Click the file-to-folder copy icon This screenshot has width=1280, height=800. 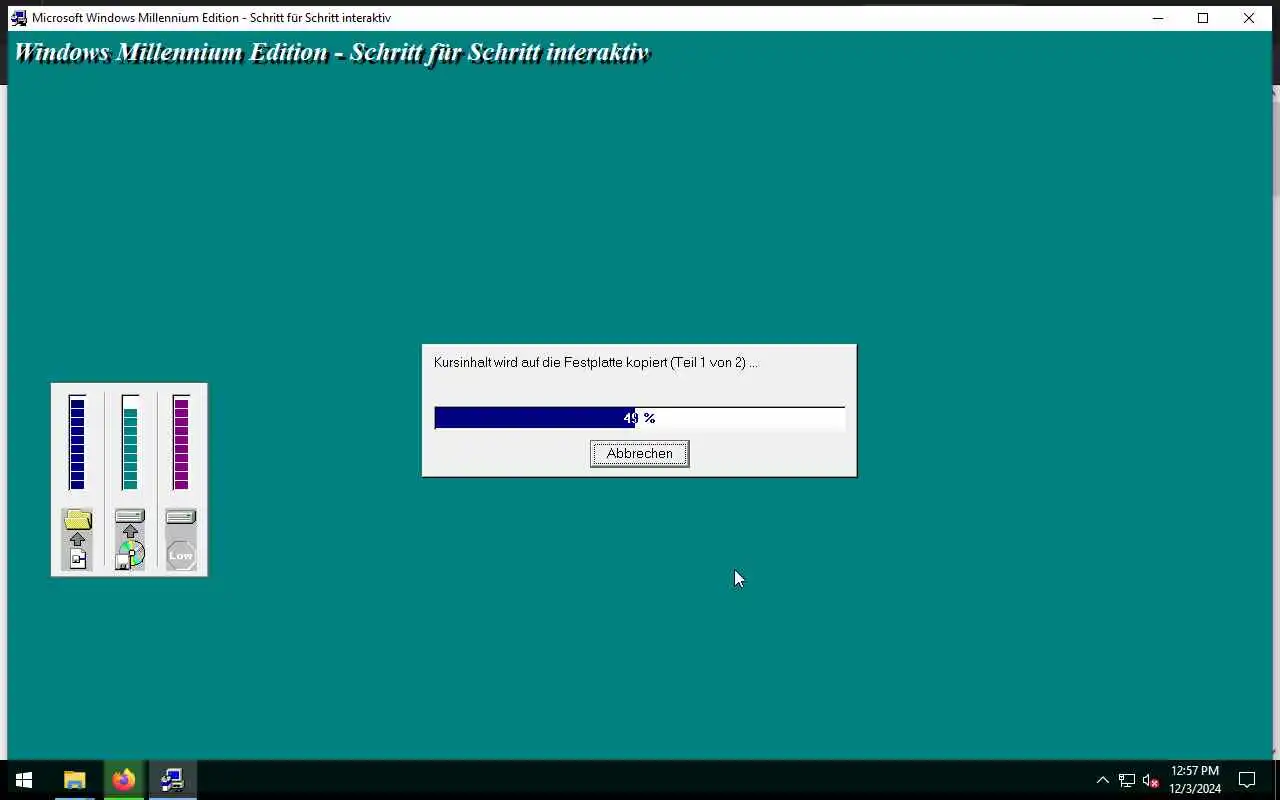click(x=77, y=539)
